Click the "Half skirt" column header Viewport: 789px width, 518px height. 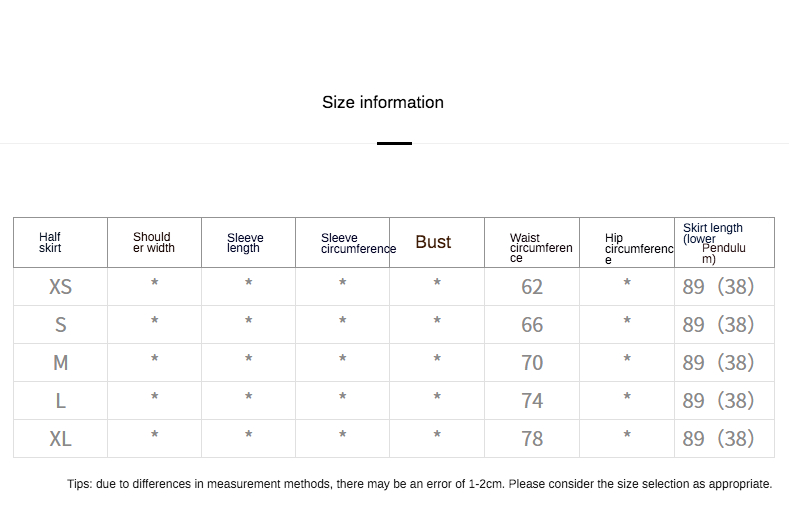[x=51, y=243]
